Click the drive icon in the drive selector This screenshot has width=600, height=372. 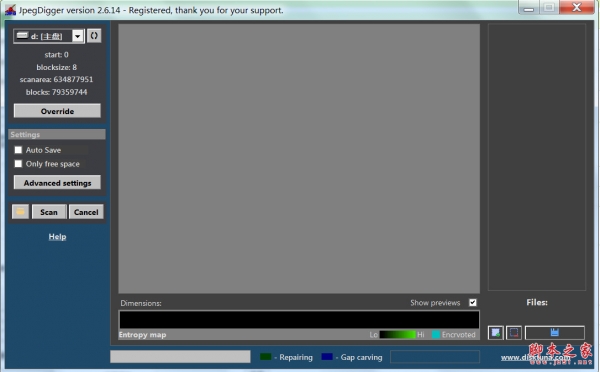click(23, 36)
